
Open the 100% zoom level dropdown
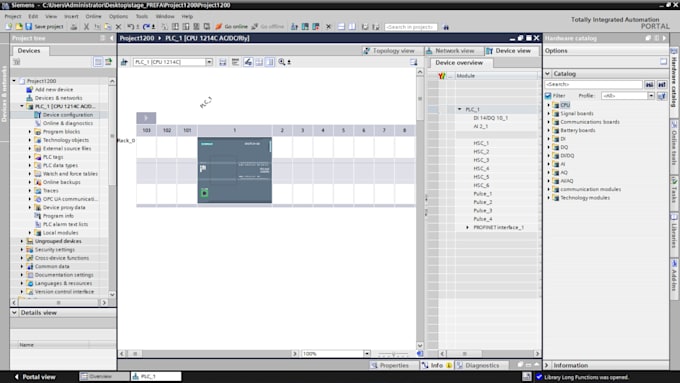367,354
